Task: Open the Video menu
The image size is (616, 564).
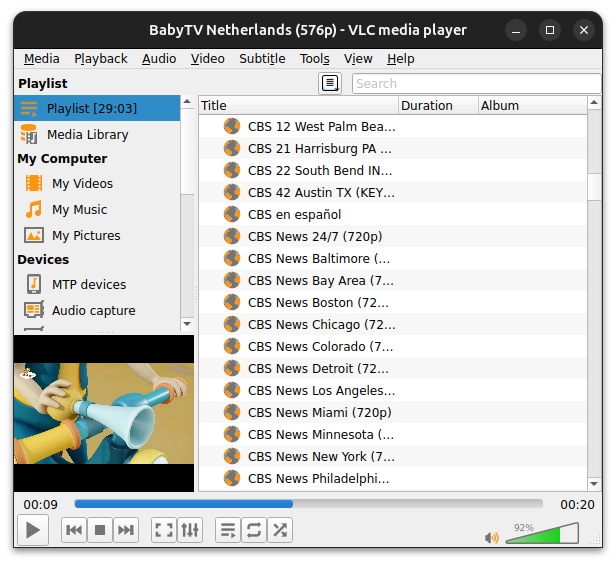Action: tap(208, 59)
